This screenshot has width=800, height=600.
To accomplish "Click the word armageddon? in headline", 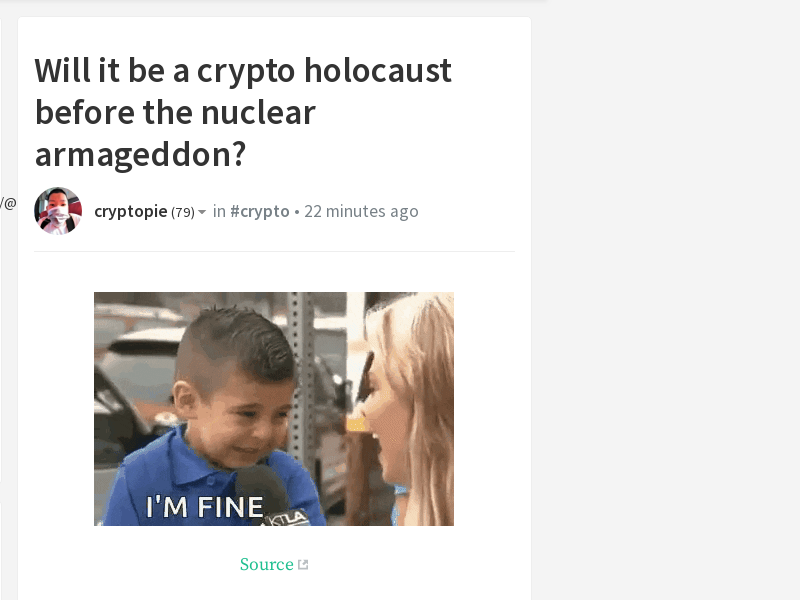I will (x=140, y=155).
